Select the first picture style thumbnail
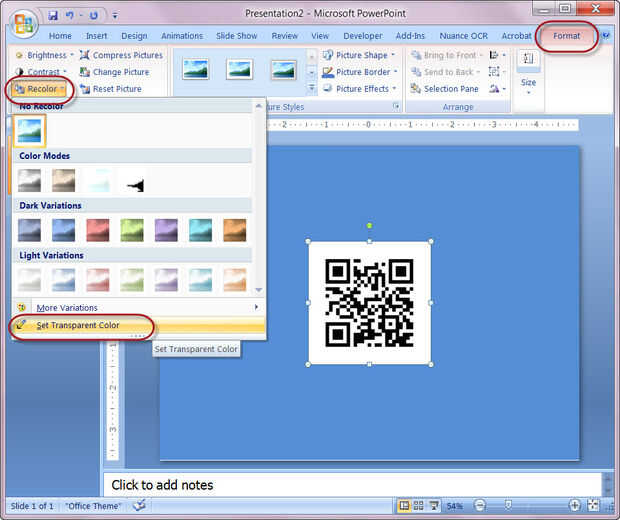This screenshot has height=520, width=620. [x=196, y=70]
